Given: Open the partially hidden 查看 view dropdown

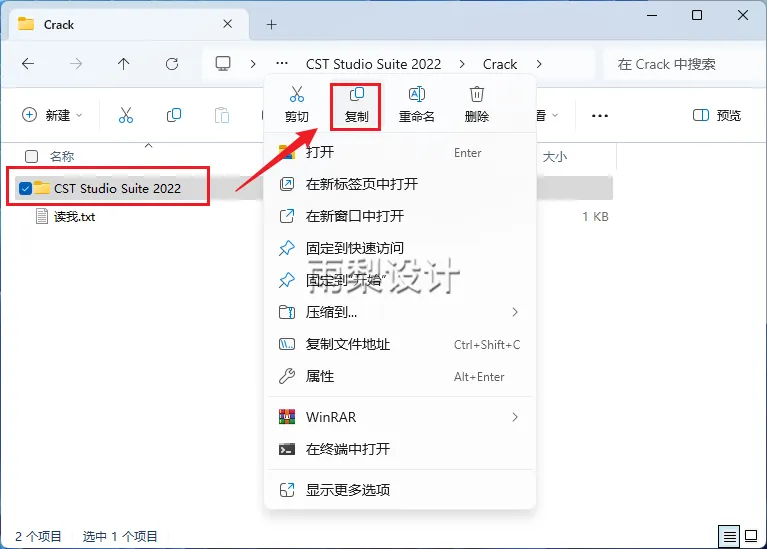Looking at the screenshot, I should point(548,115).
